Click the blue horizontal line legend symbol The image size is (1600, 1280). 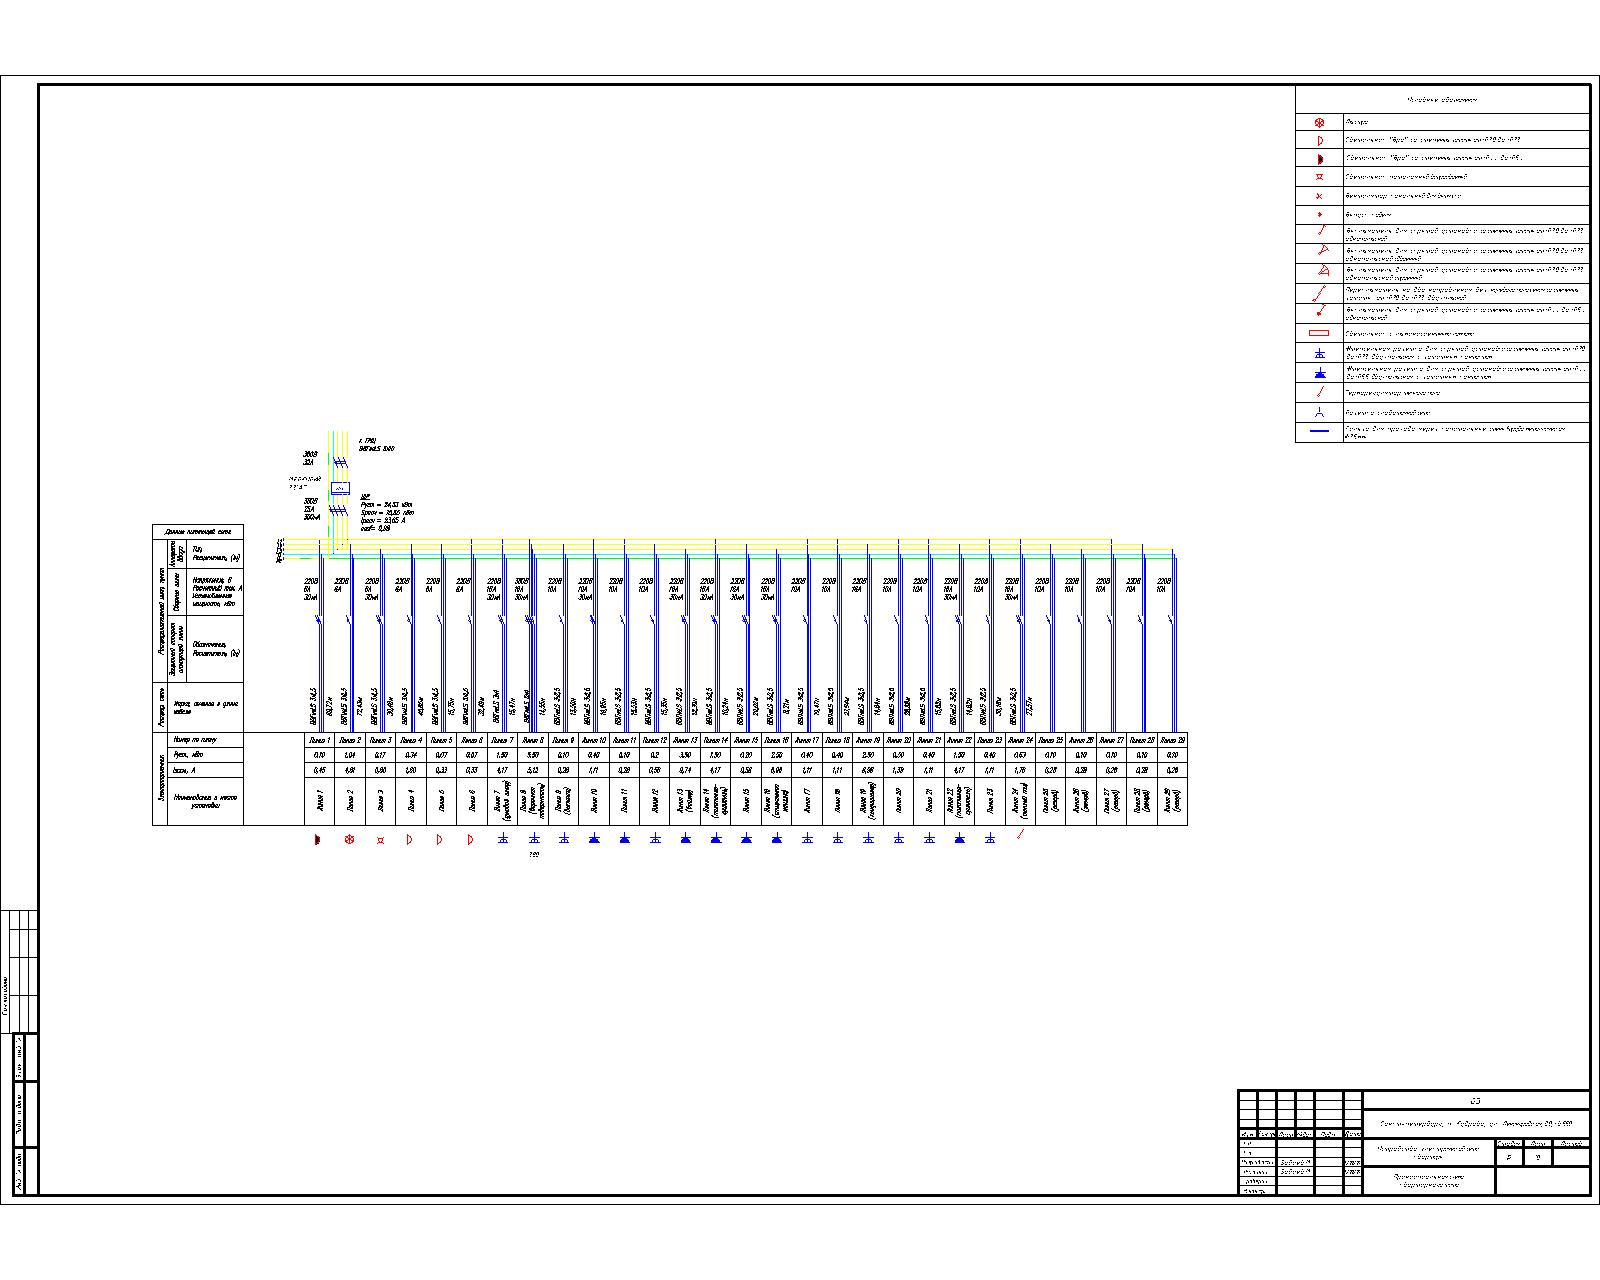1320,431
